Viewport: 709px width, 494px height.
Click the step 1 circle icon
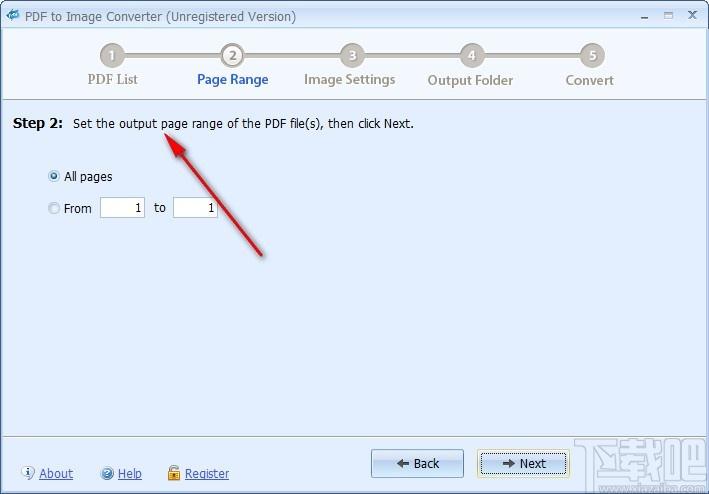click(x=112, y=56)
